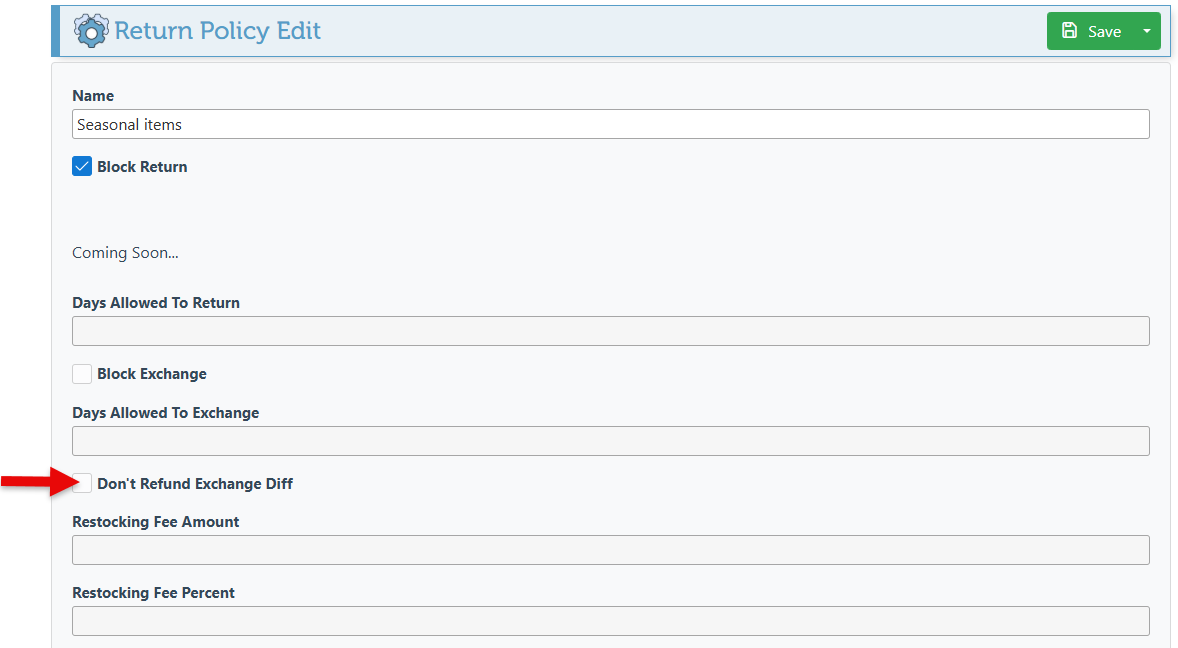The image size is (1178, 648).
Task: Click the Coming Soon... text
Action: click(x=125, y=253)
